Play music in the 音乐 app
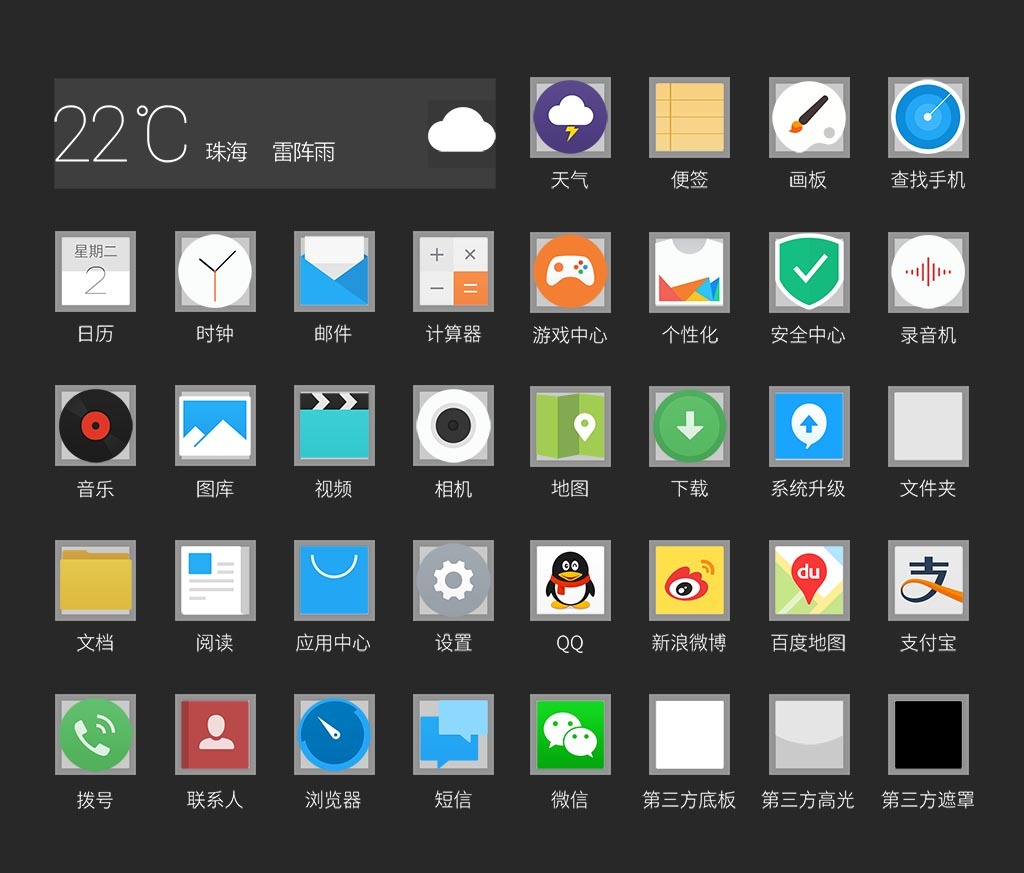This screenshot has width=1024, height=873. pyautogui.click(x=95, y=426)
